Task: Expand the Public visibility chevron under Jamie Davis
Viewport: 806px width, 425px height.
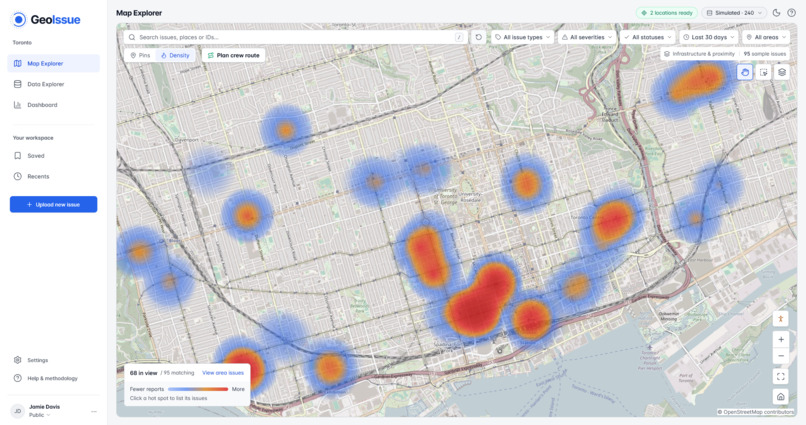Action: (49, 415)
